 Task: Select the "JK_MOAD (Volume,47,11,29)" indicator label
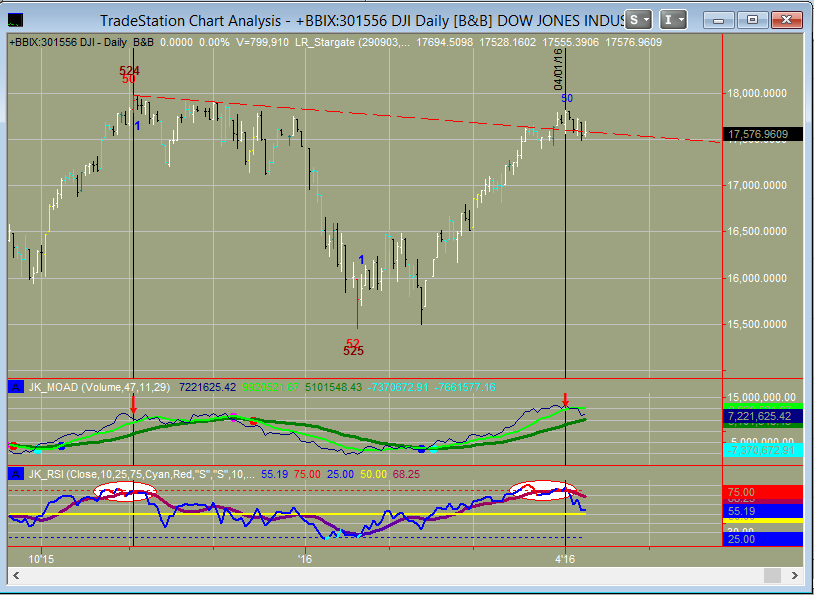click(99, 387)
